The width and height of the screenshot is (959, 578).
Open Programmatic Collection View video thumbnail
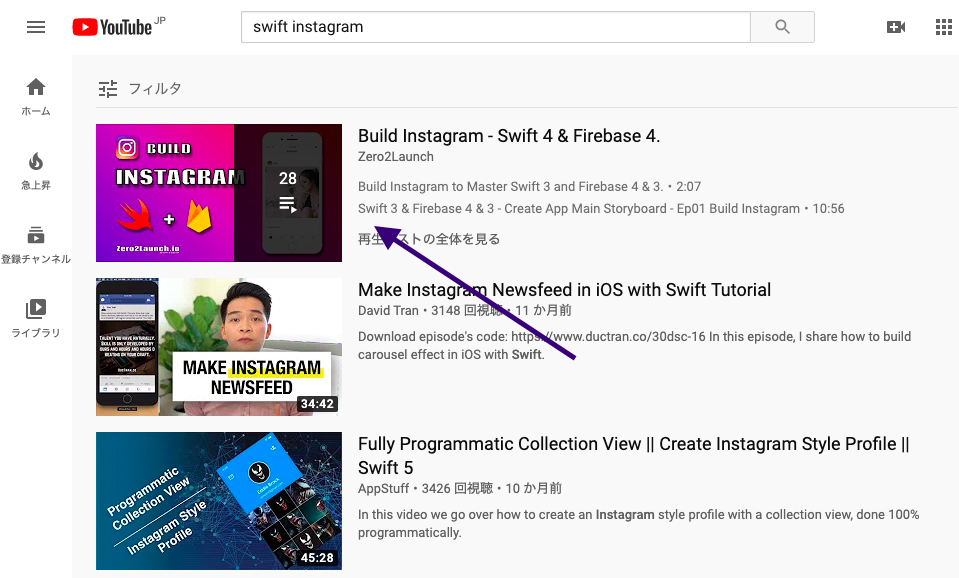219,501
